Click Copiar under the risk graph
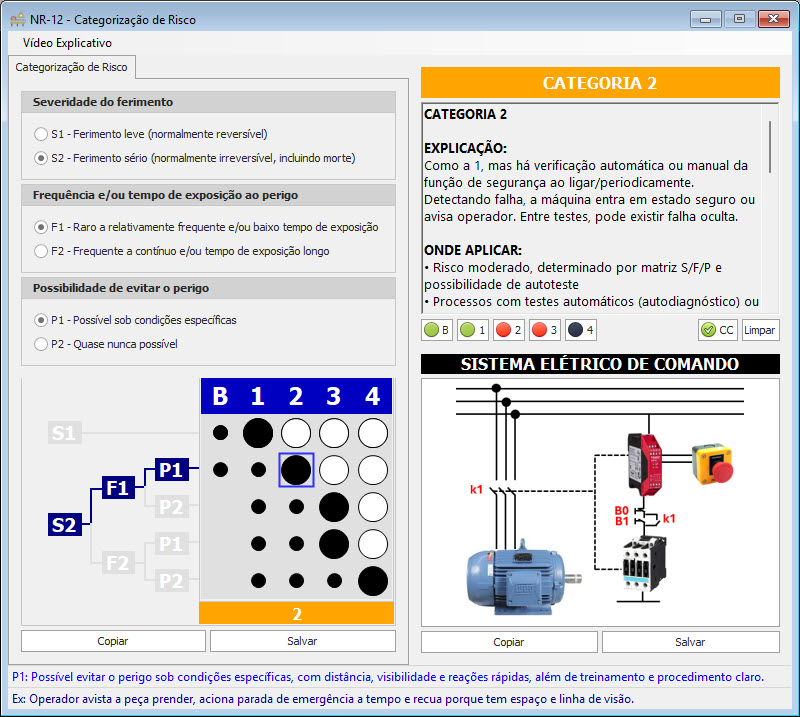 click(113, 641)
